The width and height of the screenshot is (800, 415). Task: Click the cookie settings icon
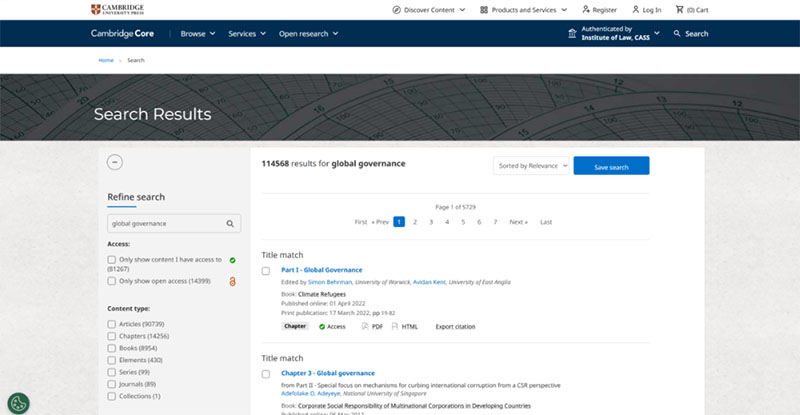(x=18, y=402)
